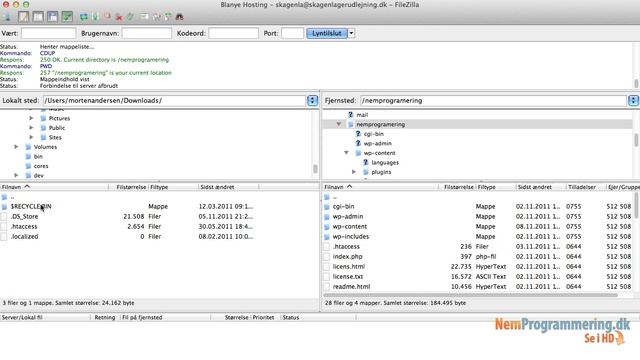Click the cgi-bin question-mark icon in tree
This screenshot has width=640, height=360.
[x=358, y=133]
